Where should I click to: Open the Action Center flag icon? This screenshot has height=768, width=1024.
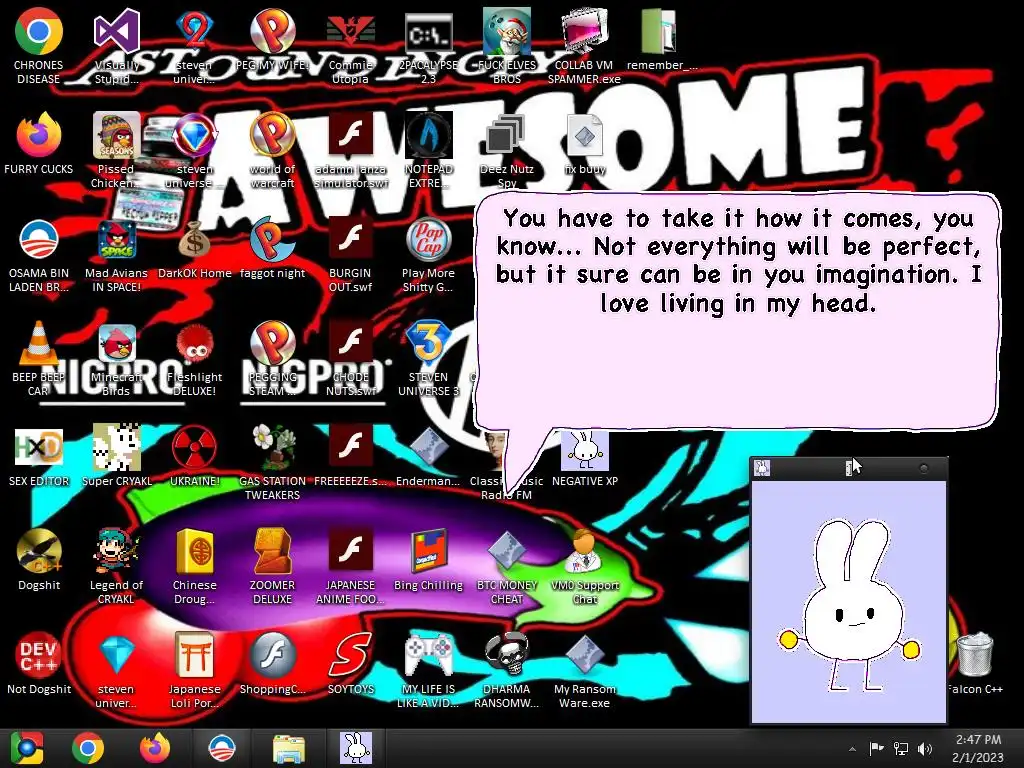(x=876, y=748)
